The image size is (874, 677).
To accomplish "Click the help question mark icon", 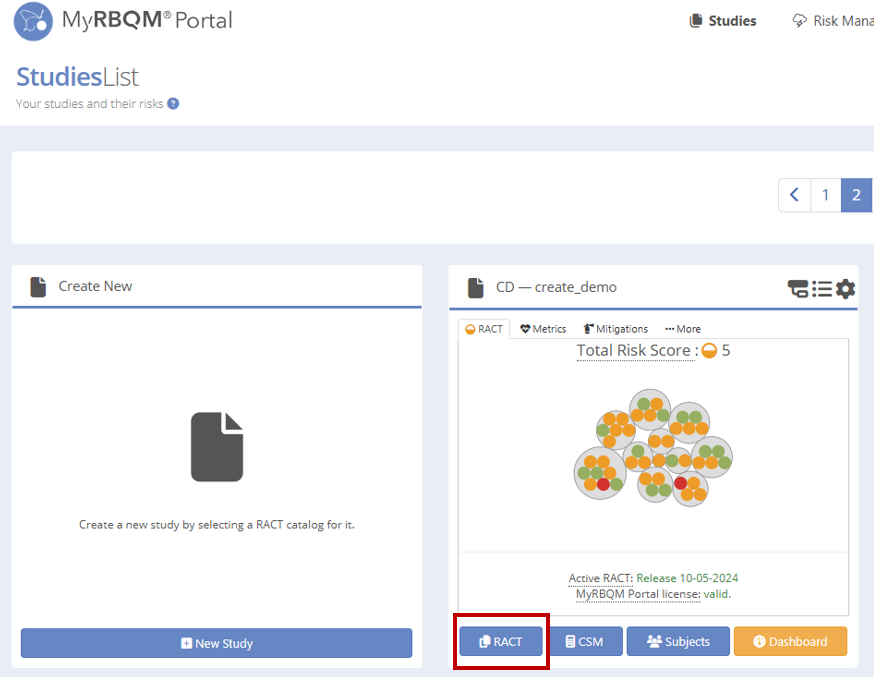I will coord(173,104).
